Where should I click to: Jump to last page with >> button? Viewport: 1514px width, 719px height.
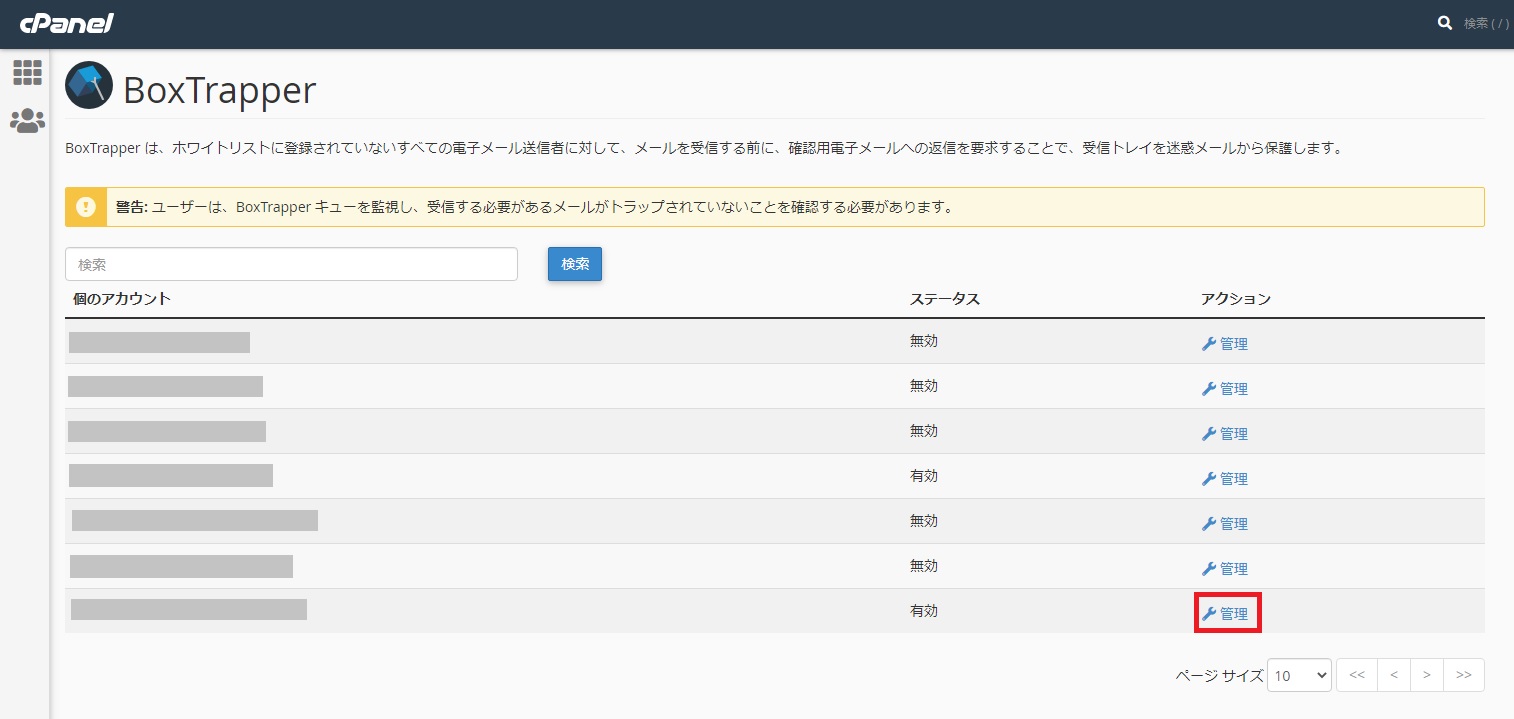(x=1464, y=675)
